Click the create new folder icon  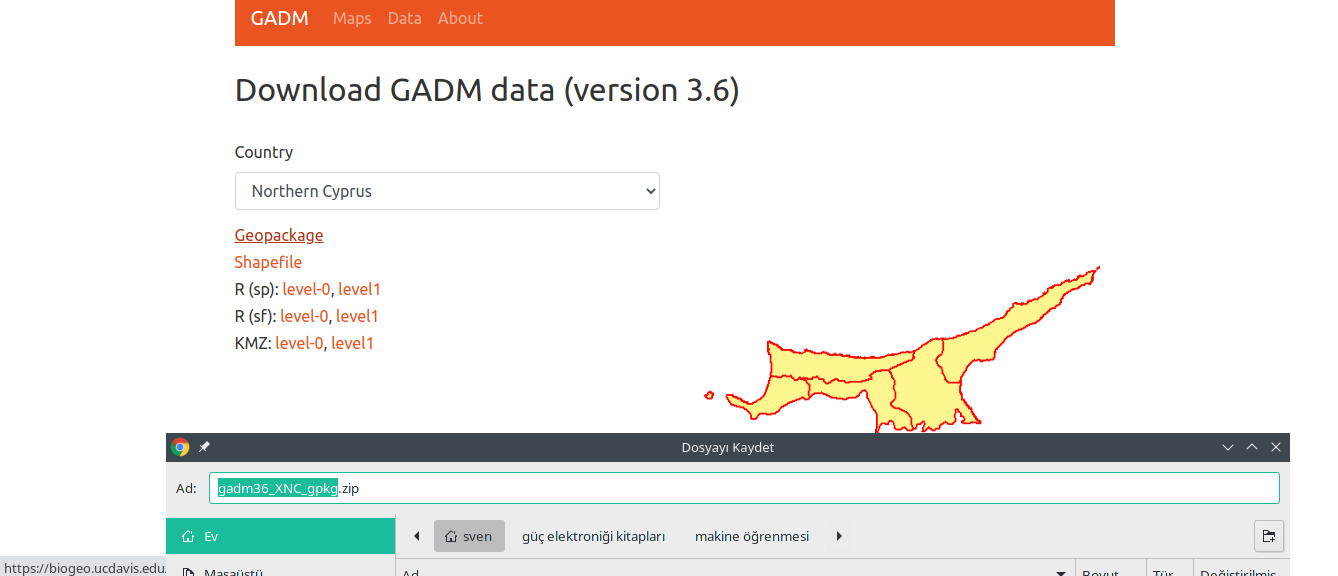(1269, 536)
